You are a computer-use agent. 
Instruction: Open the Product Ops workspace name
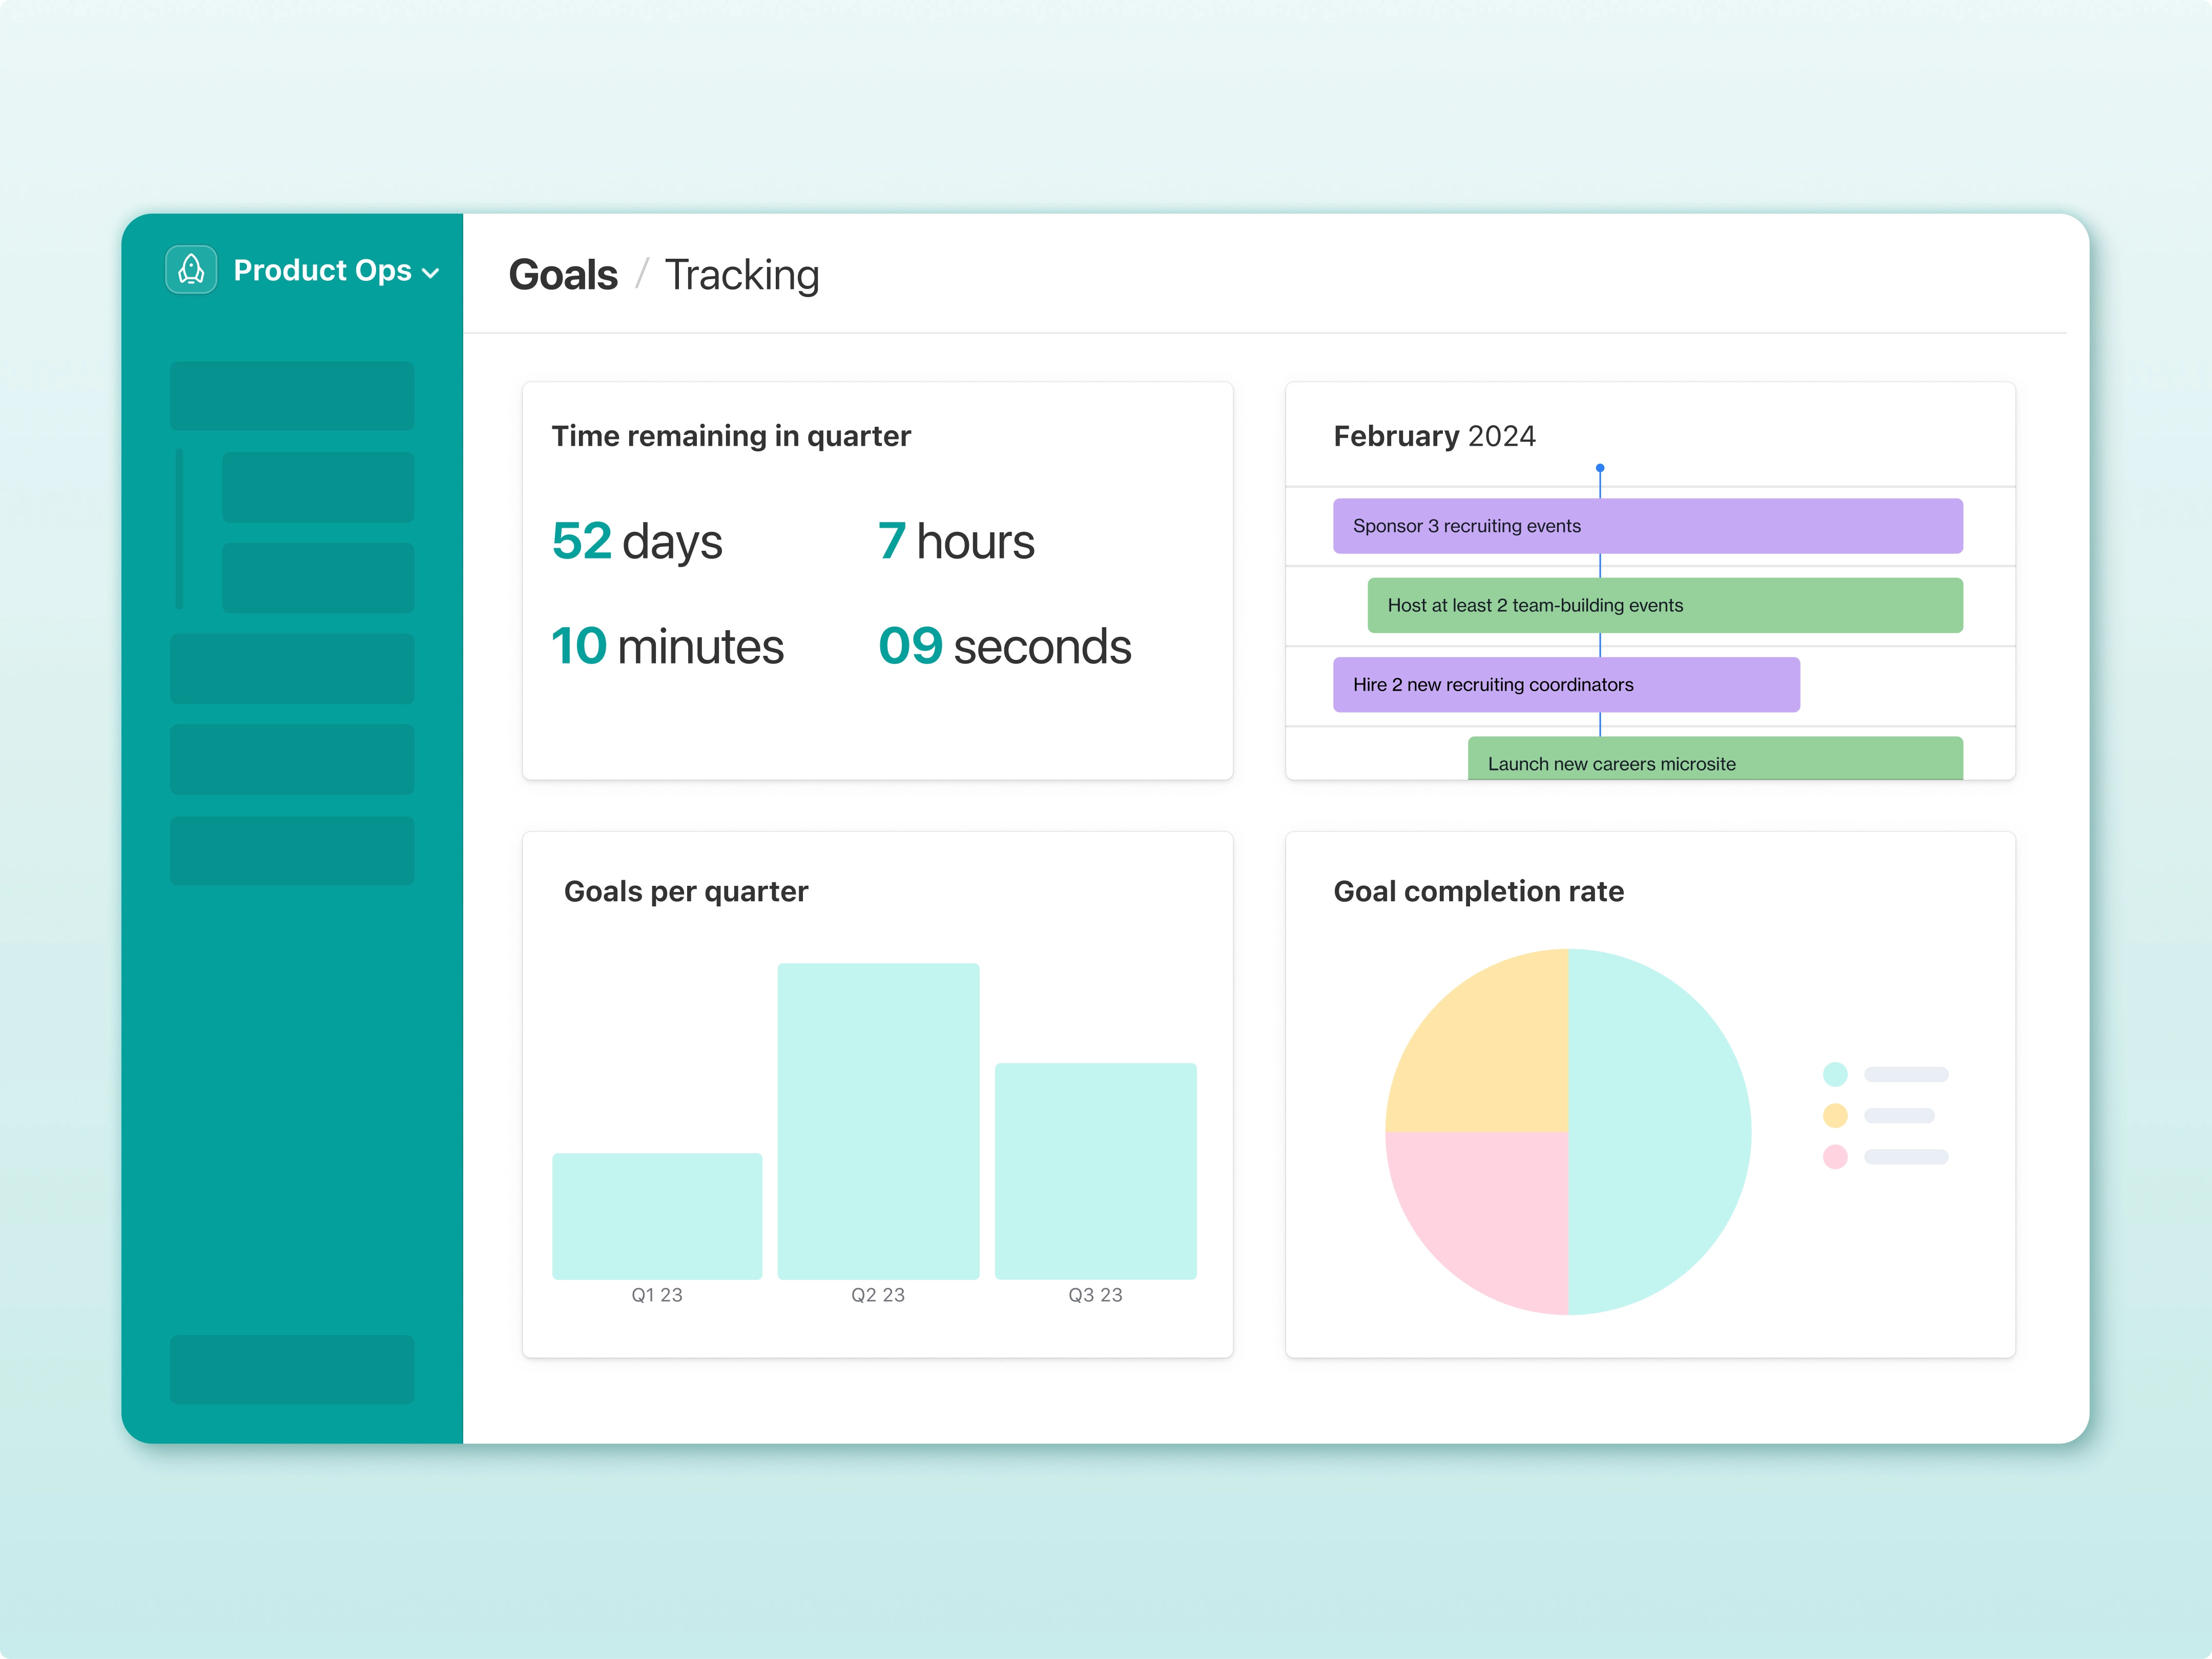[322, 270]
